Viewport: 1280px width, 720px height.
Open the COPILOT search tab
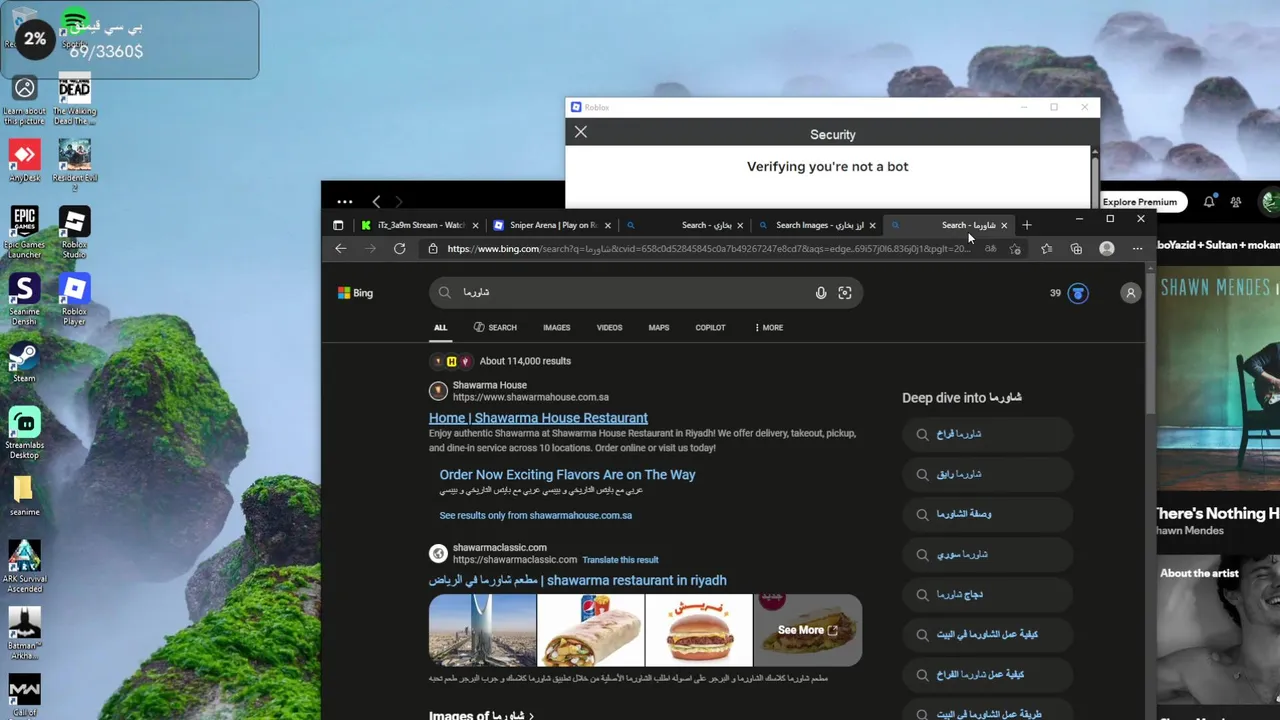(x=710, y=327)
